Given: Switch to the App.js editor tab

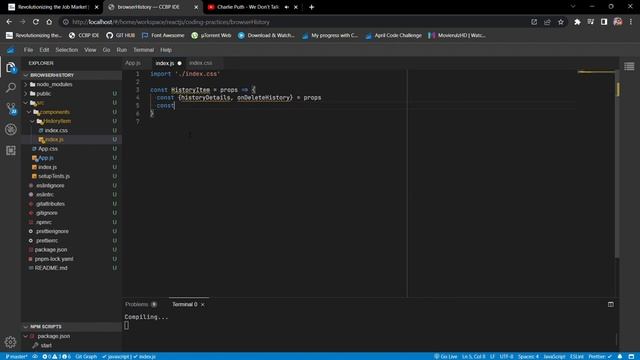Looking at the screenshot, I should tap(133, 63).
